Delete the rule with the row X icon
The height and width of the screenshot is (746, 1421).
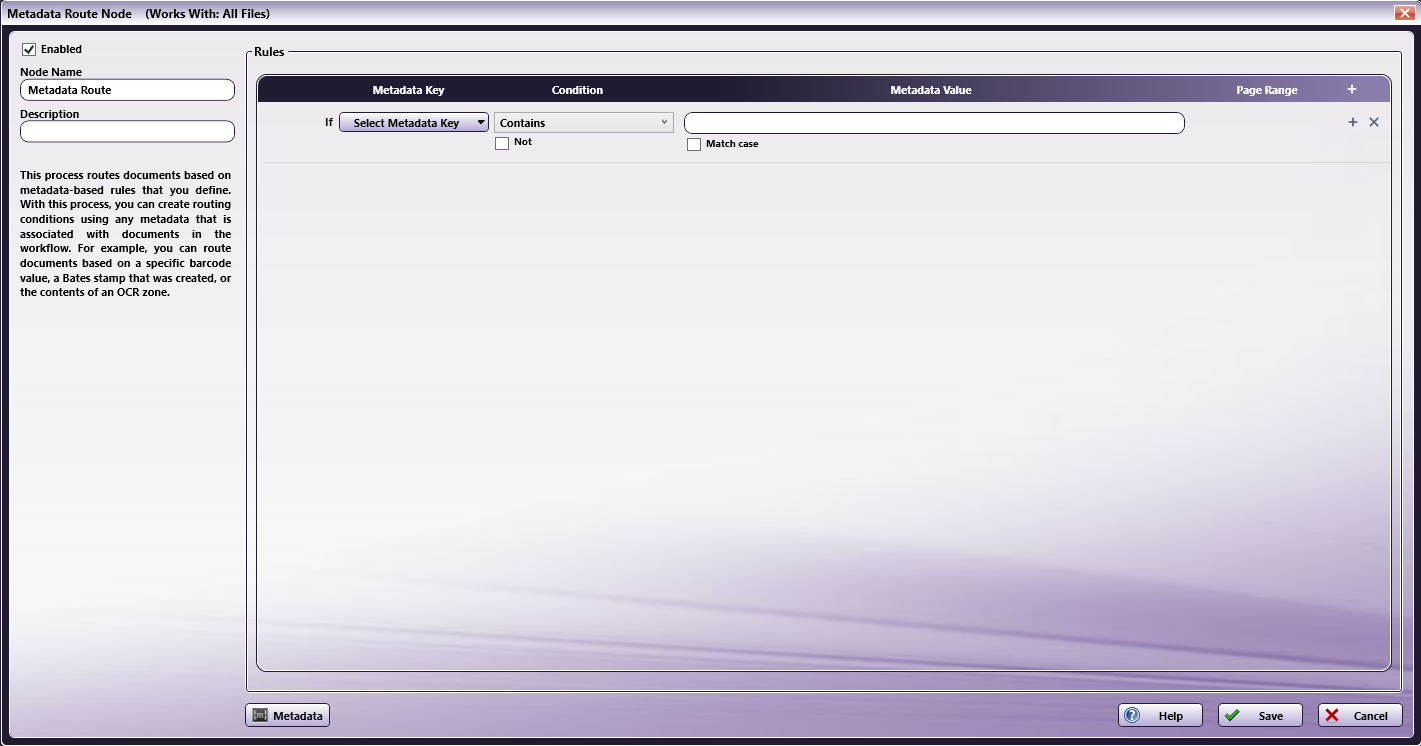(1374, 122)
